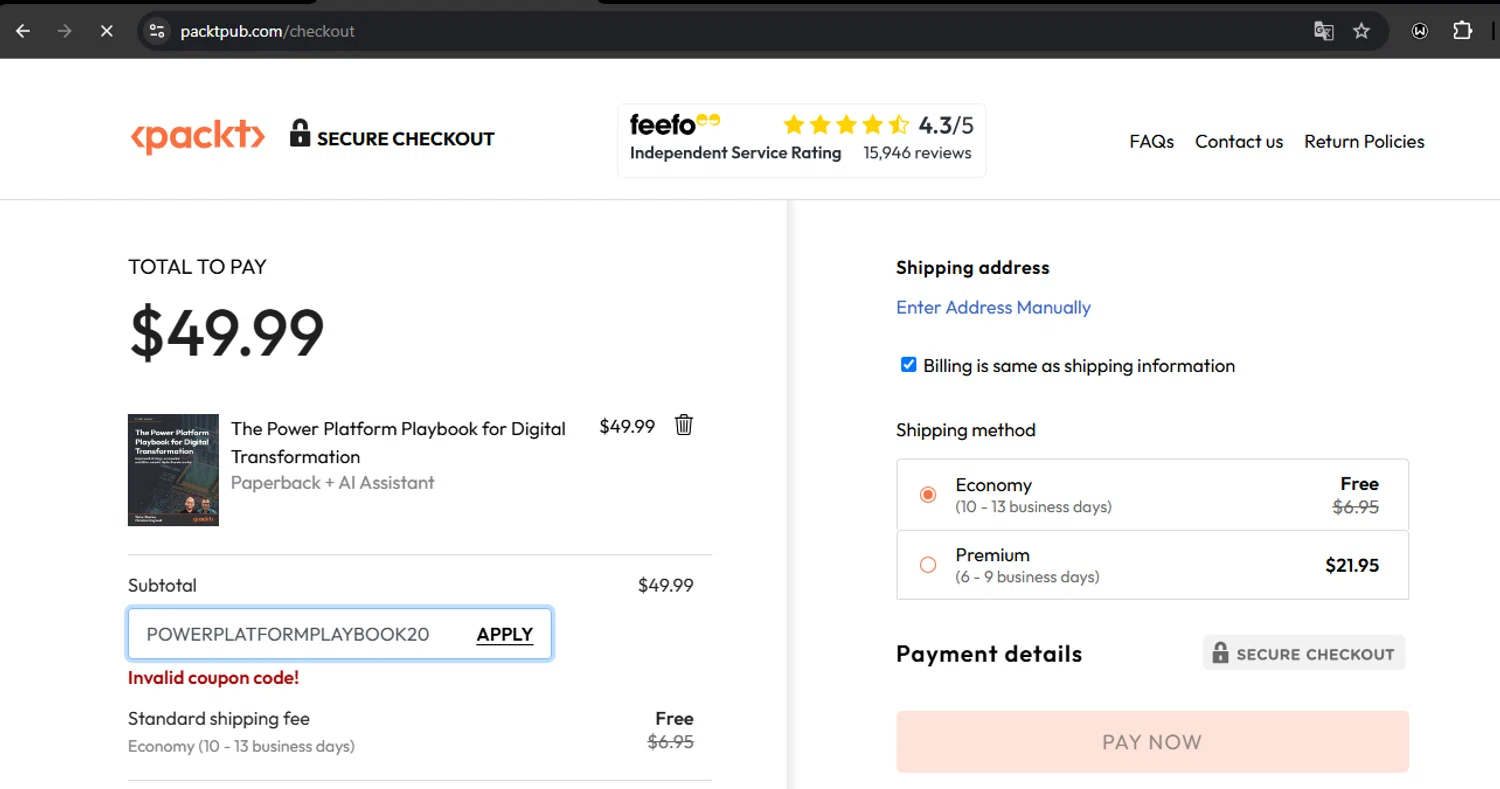The height and width of the screenshot is (789, 1500).
Task: Click the translate page icon
Action: (x=1323, y=31)
